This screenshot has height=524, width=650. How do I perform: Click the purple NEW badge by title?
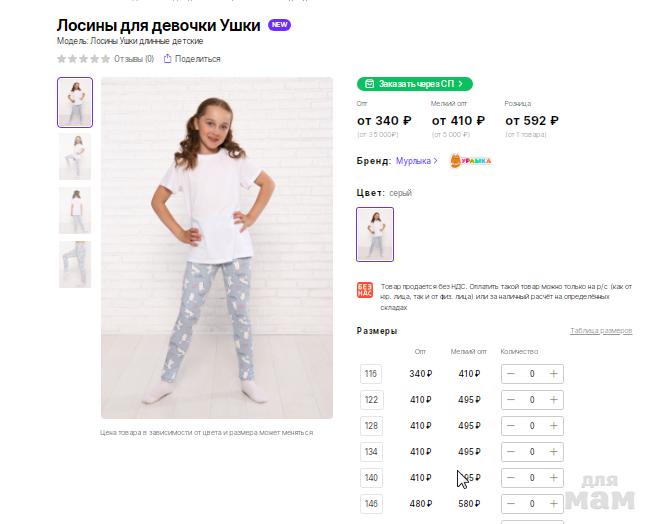(280, 25)
